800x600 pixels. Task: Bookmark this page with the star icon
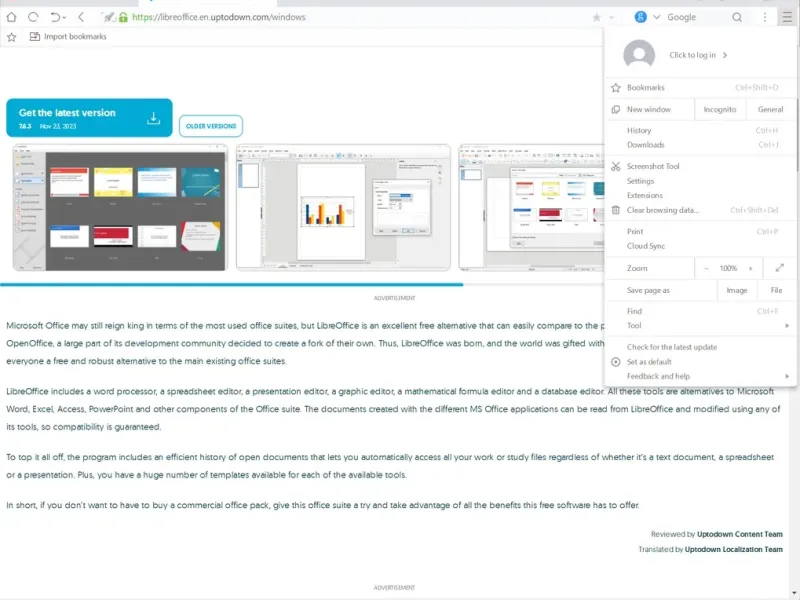pos(596,17)
